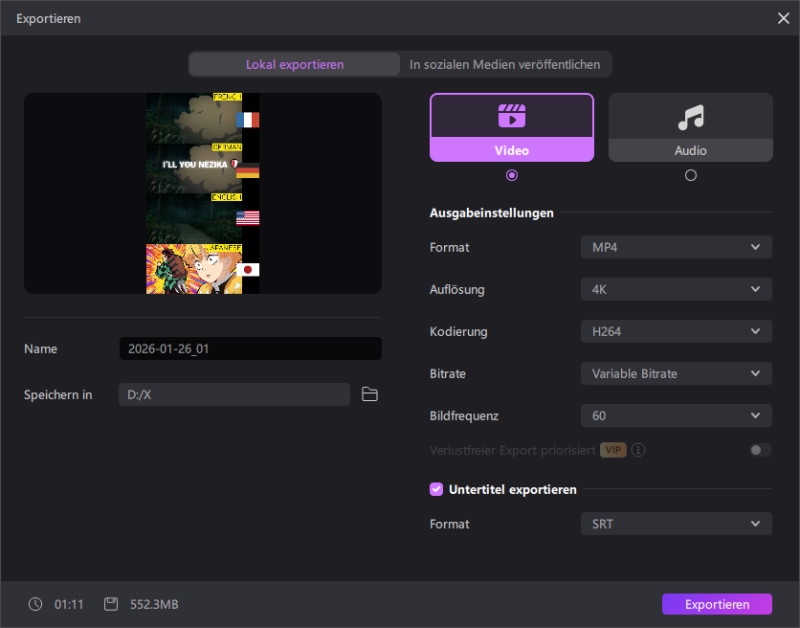Screen dimensions: 800x628
Task: Click the video clapperboard icon
Action: tap(511, 117)
